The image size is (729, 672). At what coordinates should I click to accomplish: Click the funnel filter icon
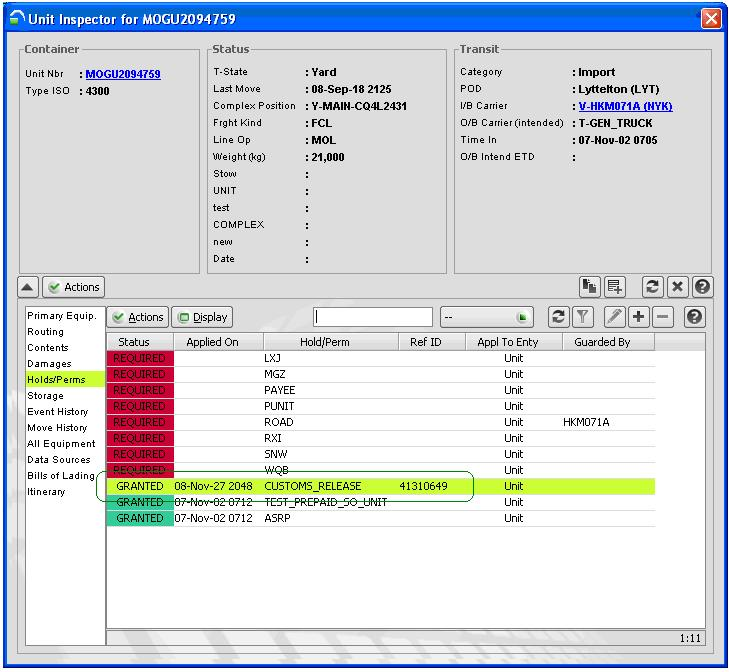582,317
